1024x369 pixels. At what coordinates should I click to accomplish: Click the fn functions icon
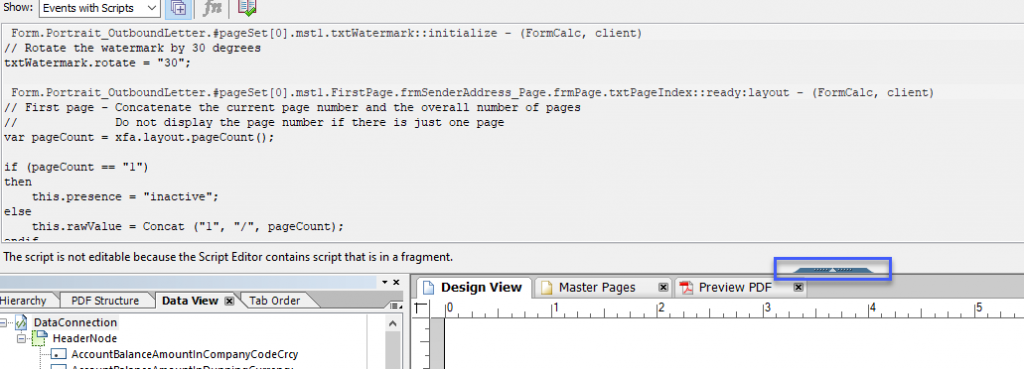(x=213, y=8)
